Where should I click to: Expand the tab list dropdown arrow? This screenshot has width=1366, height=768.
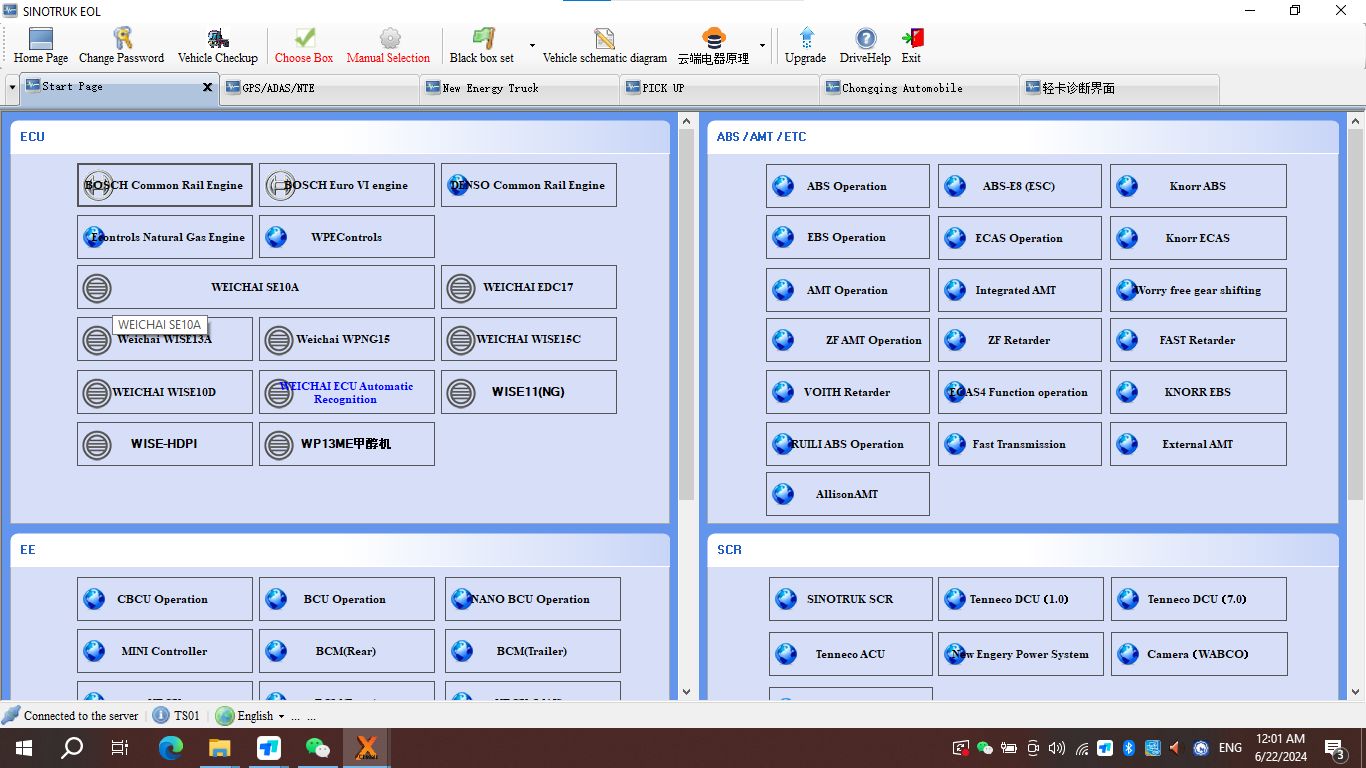coord(12,88)
